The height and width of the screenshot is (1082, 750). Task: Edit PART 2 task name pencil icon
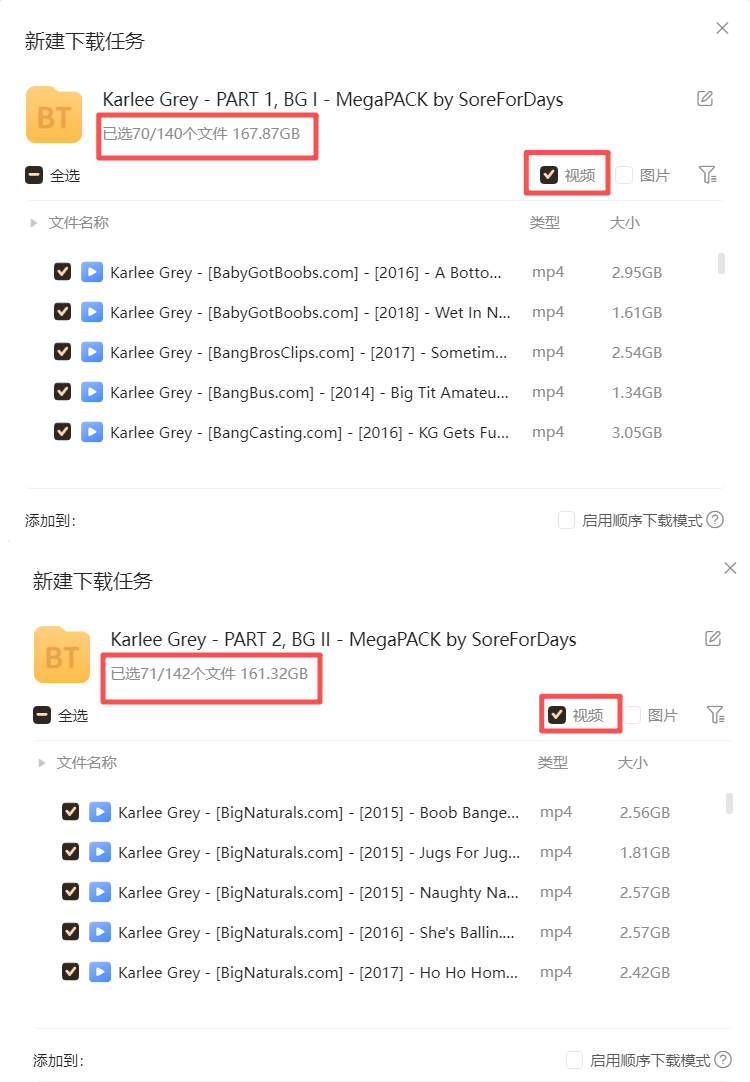[x=713, y=638]
